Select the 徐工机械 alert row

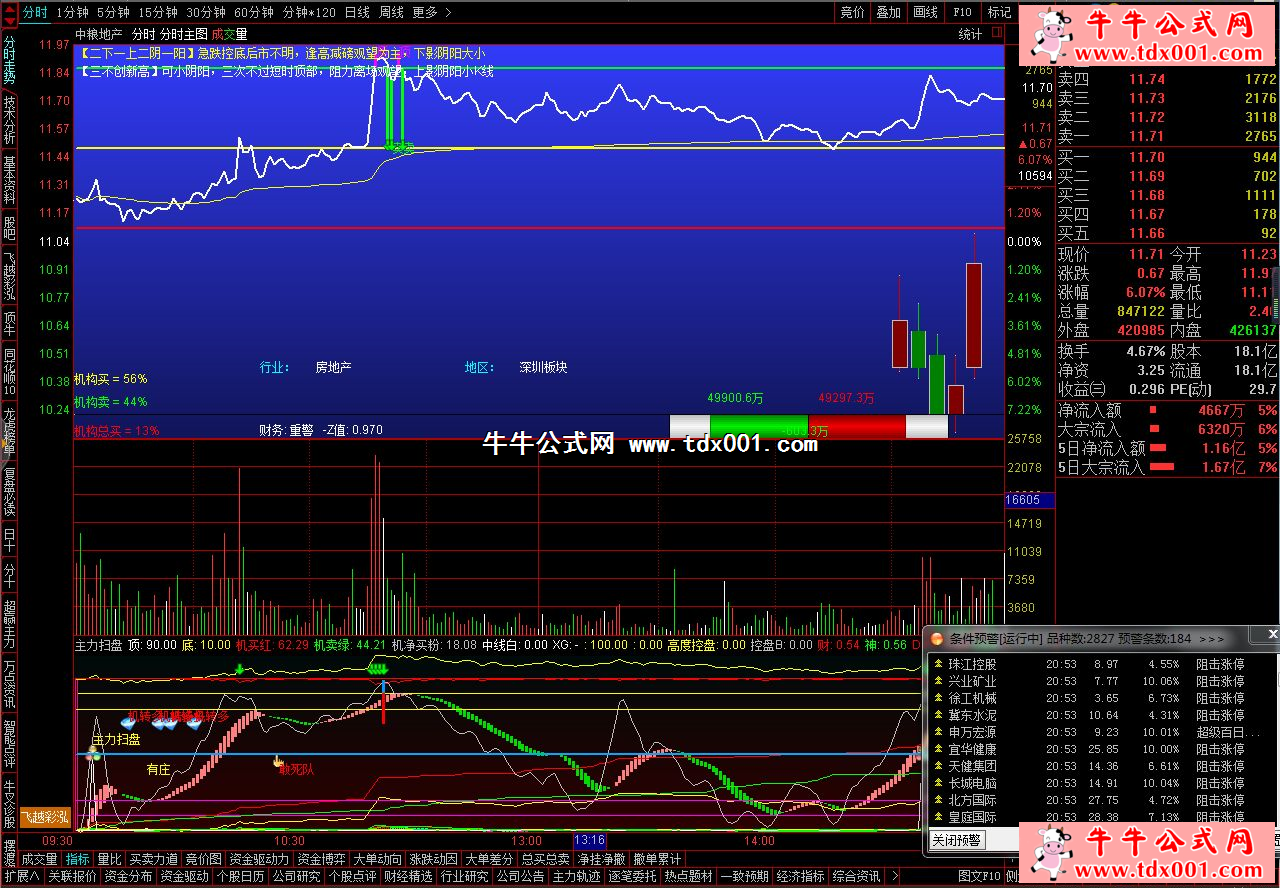1101,698
